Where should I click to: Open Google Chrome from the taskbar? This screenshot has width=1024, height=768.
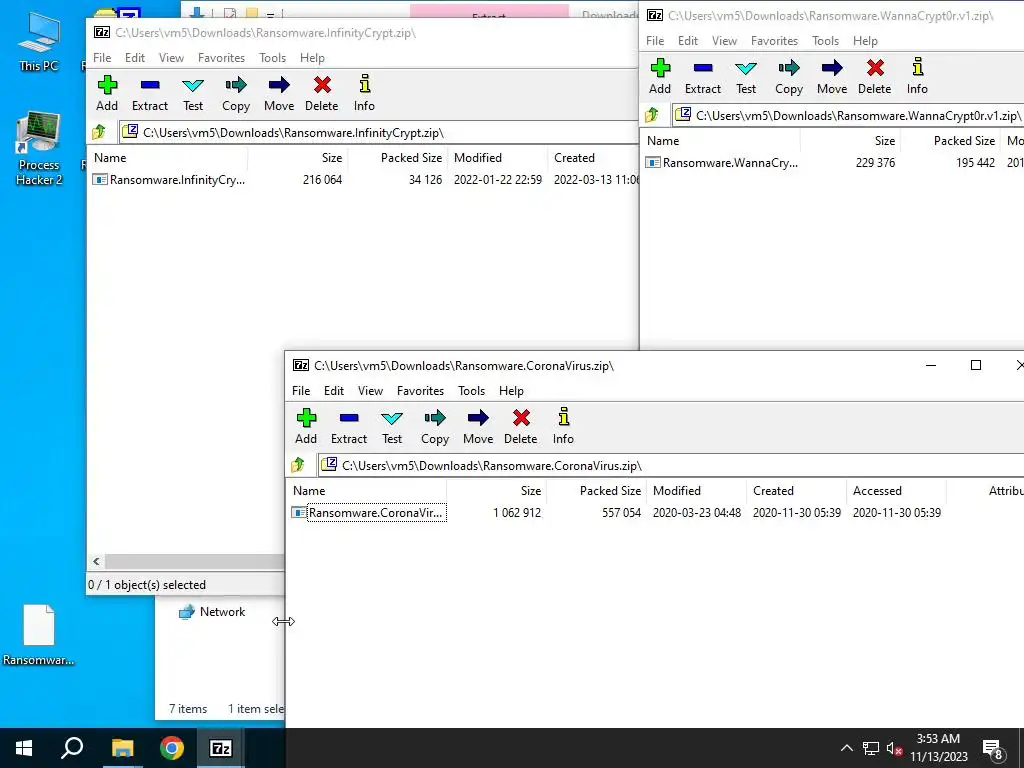point(172,748)
